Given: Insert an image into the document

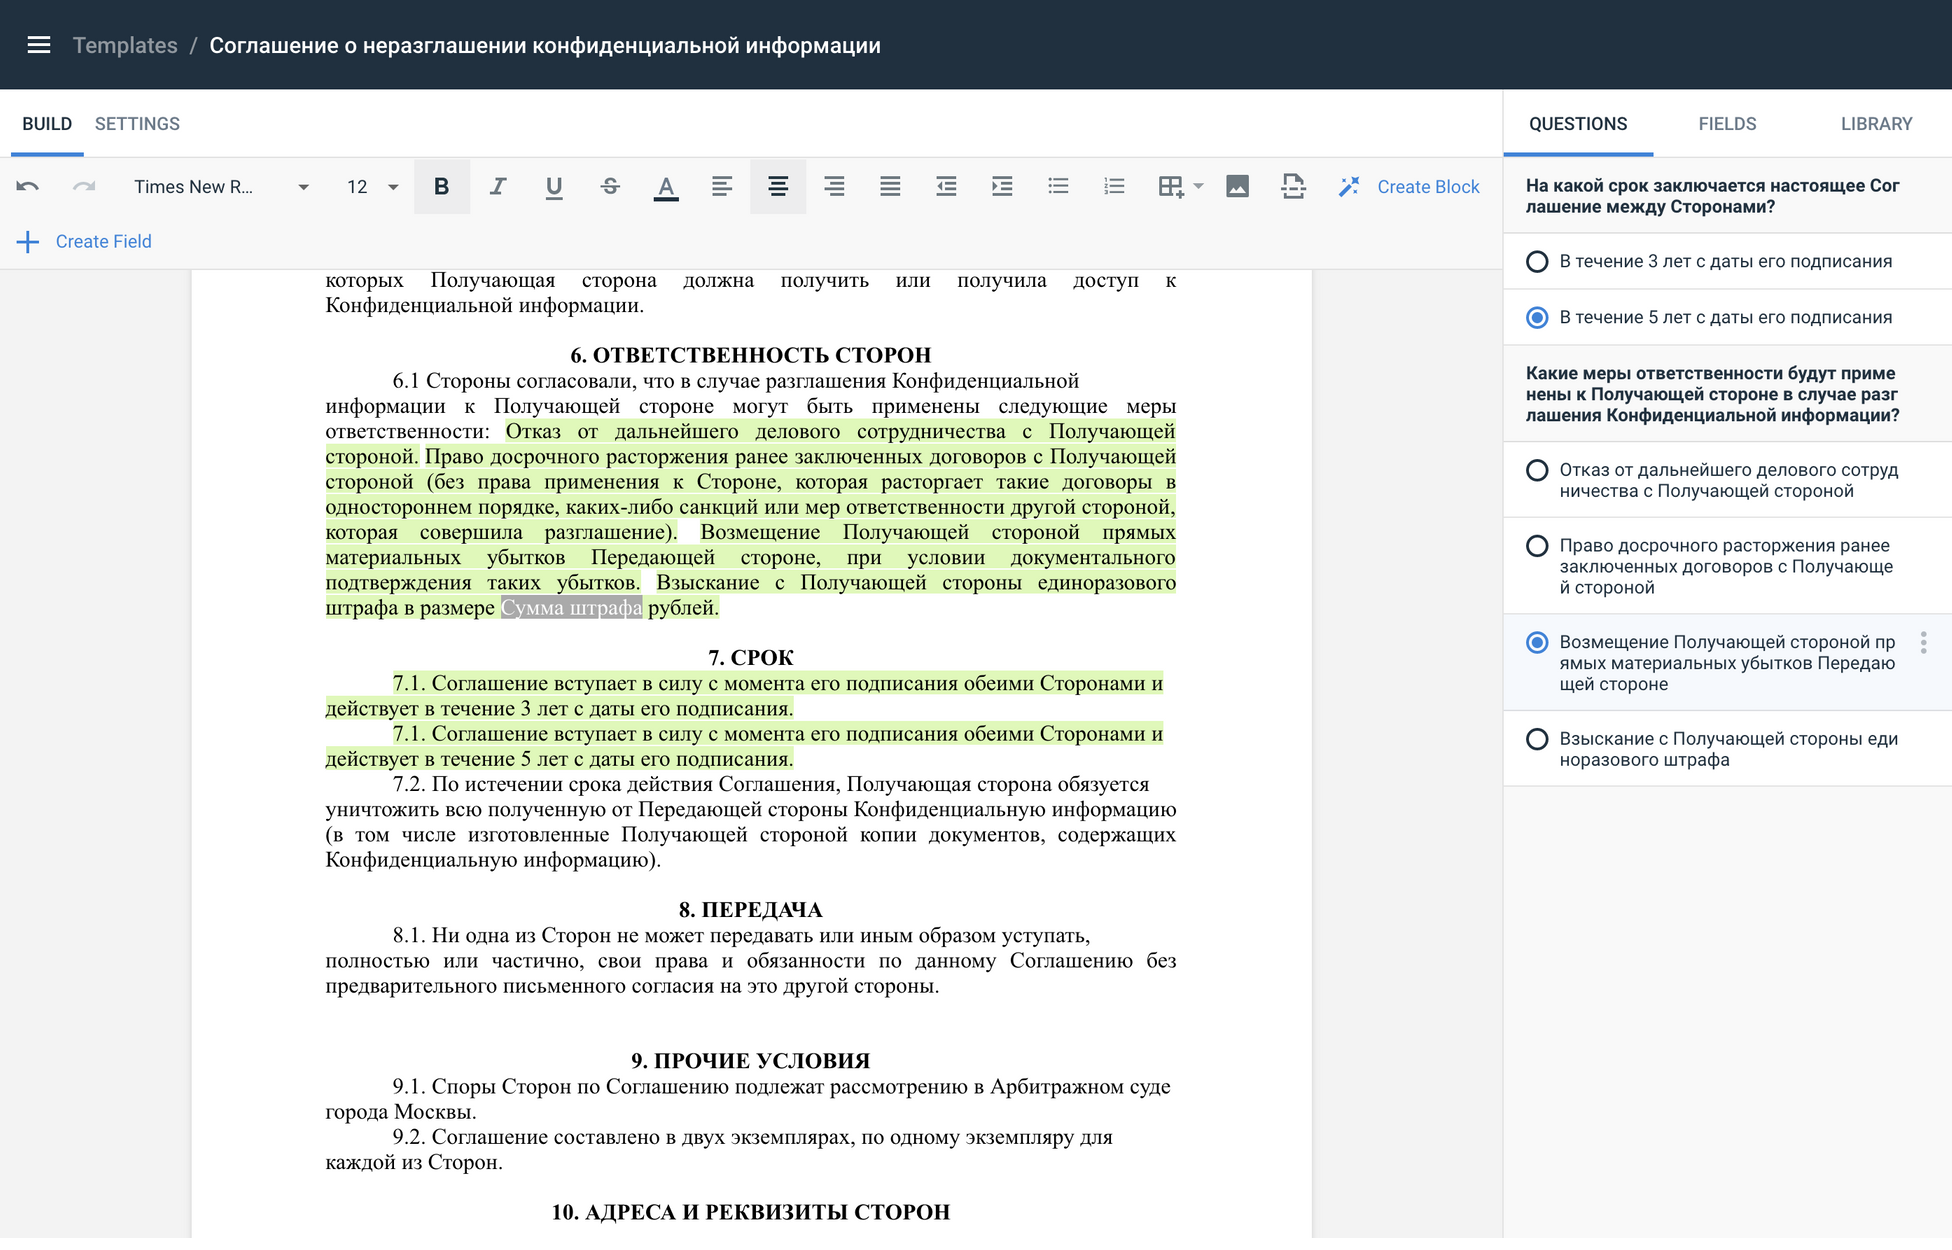Looking at the screenshot, I should click(x=1237, y=187).
